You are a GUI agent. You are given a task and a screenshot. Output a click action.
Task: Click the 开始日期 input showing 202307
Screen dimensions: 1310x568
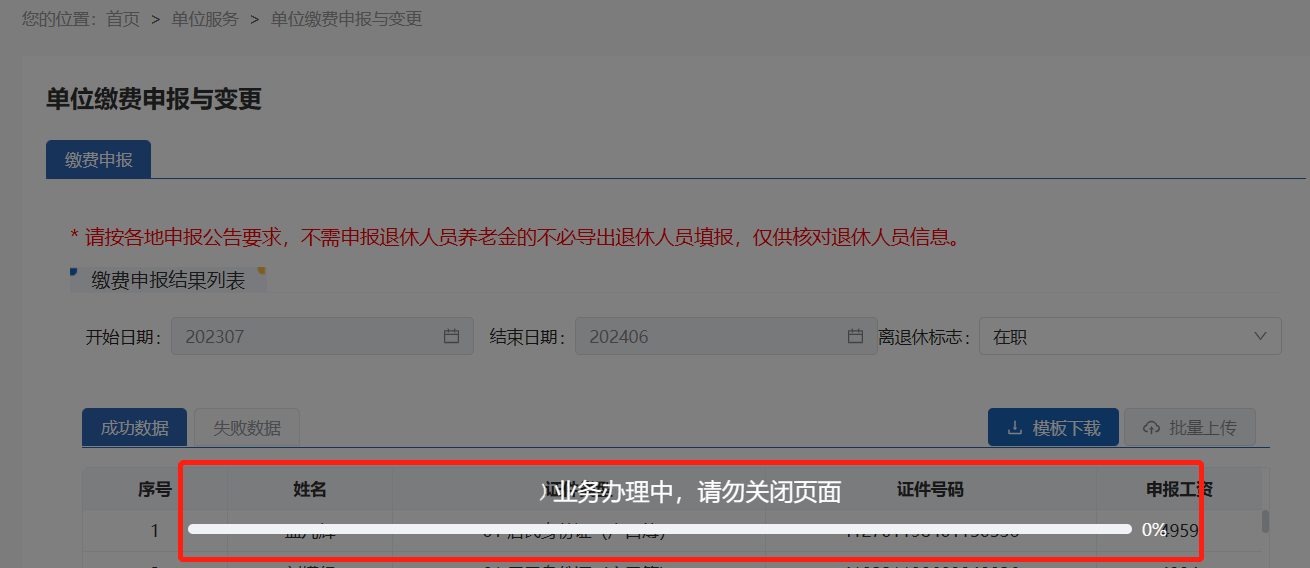322,337
